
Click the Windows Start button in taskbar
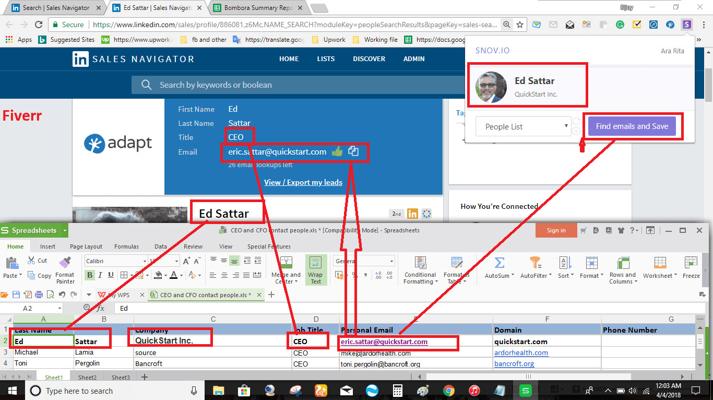(14, 391)
